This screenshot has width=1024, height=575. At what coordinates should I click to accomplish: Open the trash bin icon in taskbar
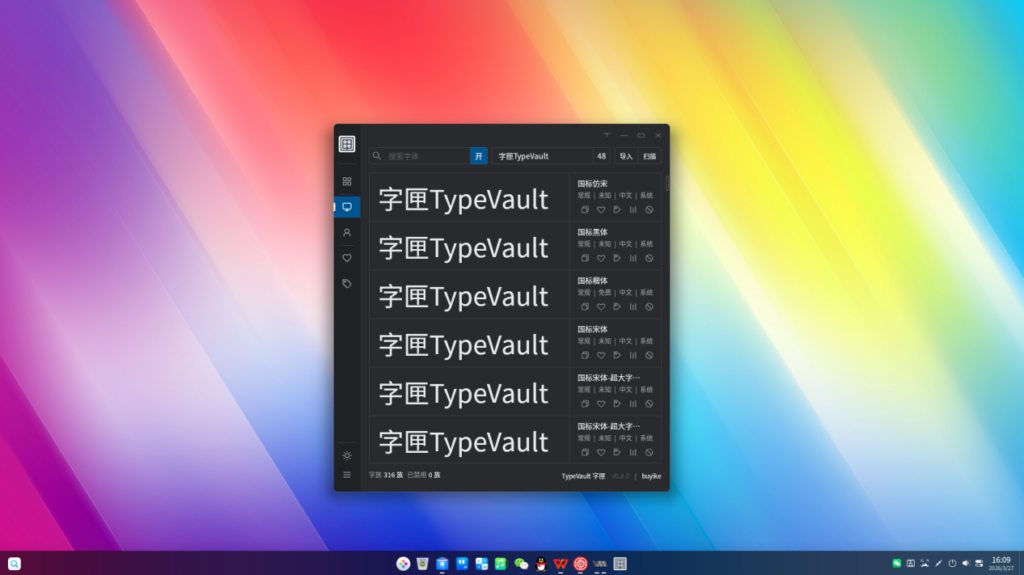[423, 564]
